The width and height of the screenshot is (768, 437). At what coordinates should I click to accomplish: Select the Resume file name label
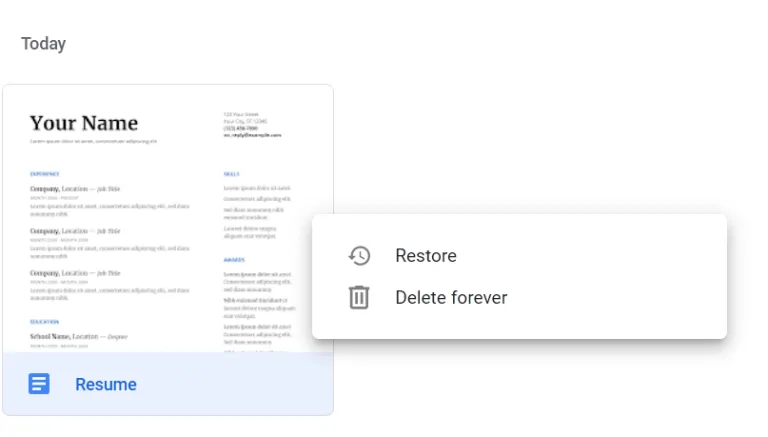pos(106,385)
